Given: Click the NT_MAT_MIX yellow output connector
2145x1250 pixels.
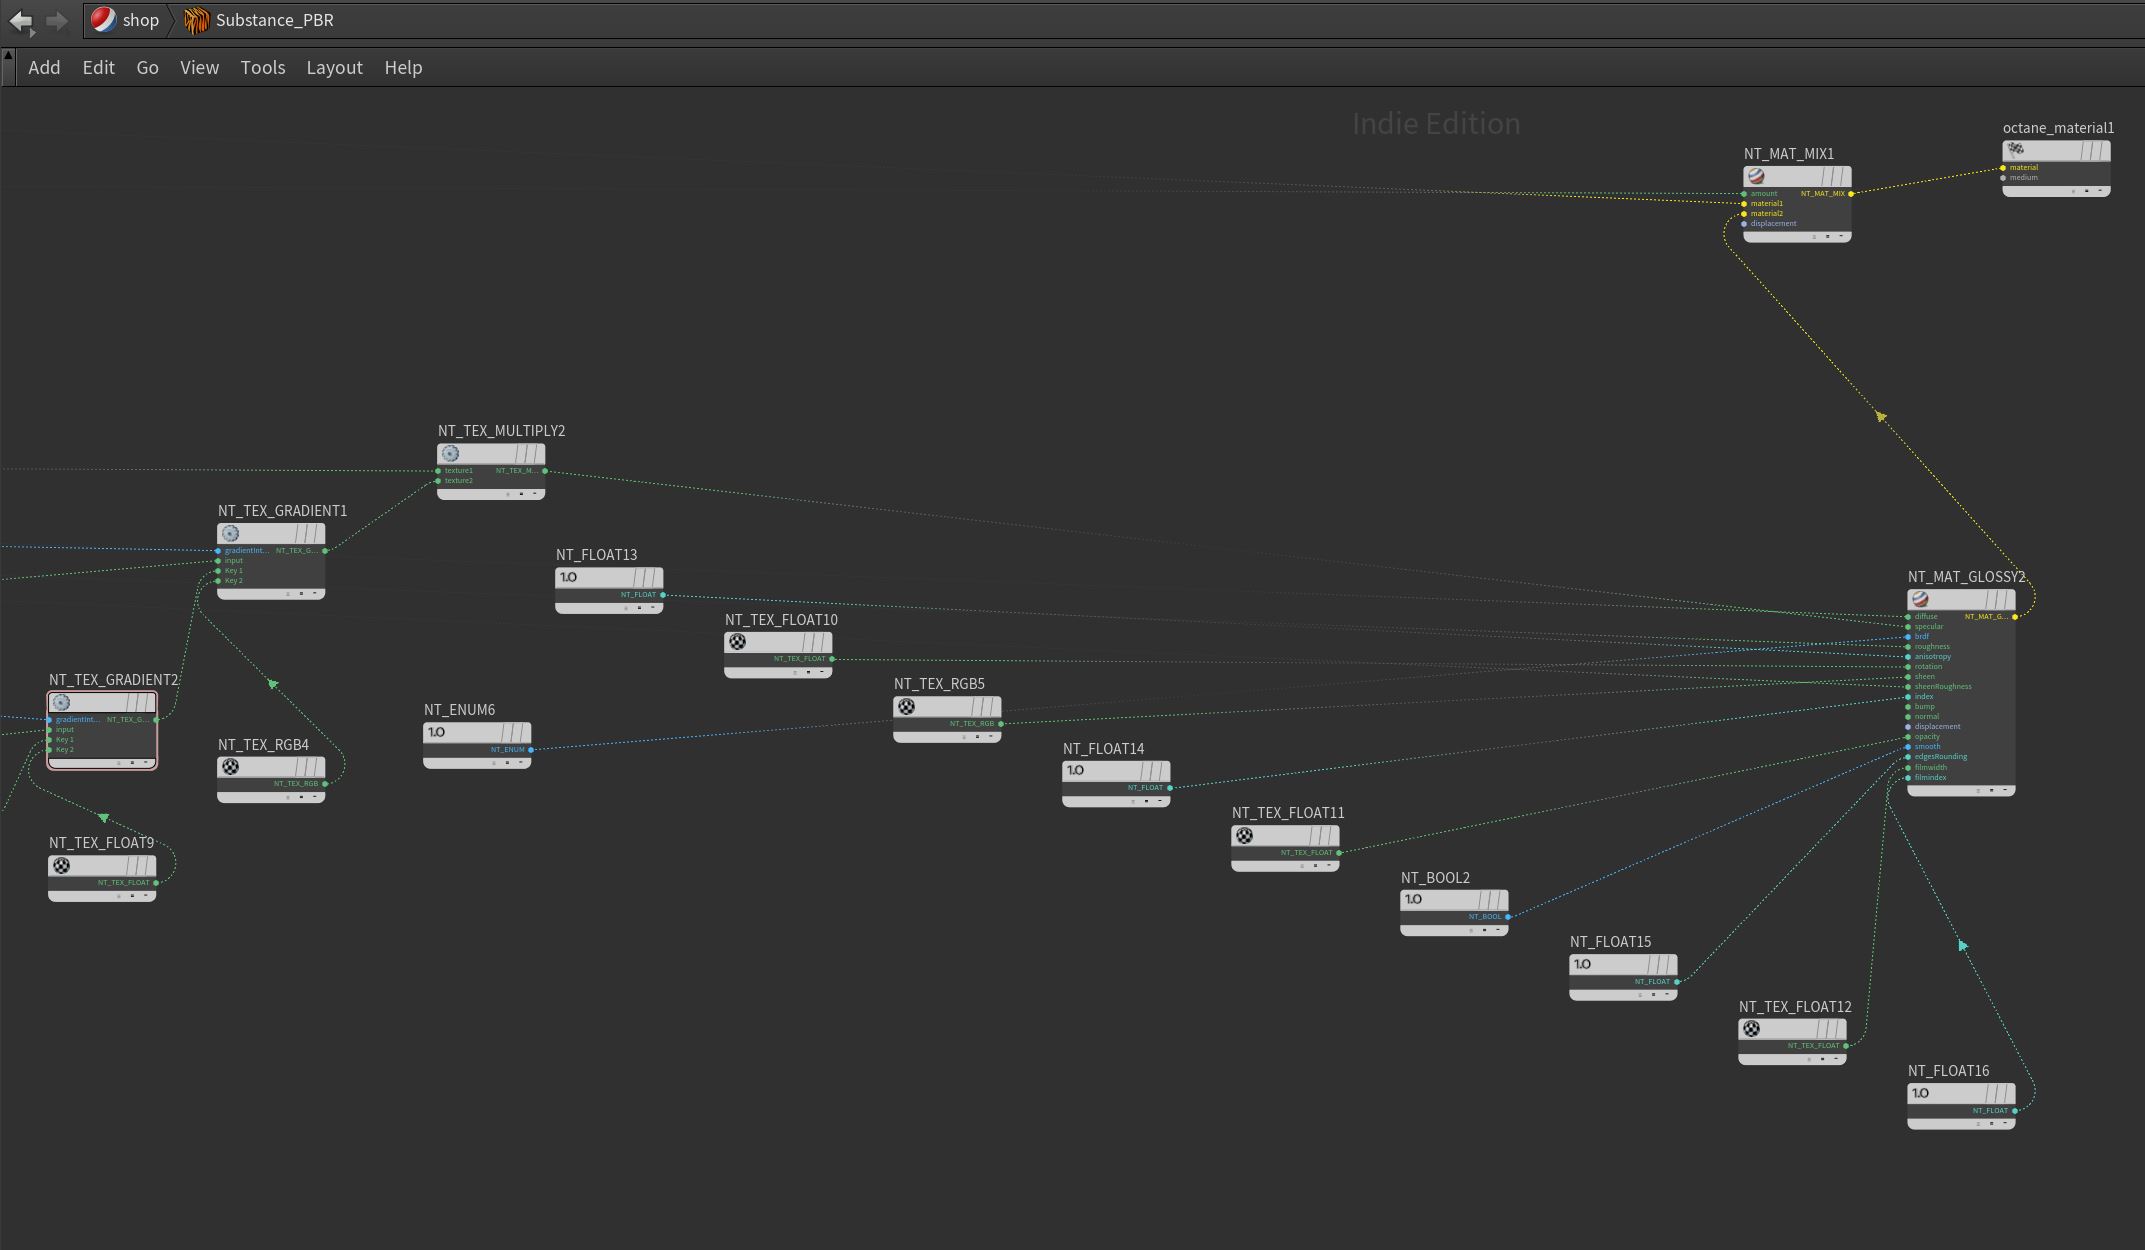Looking at the screenshot, I should coord(1851,194).
